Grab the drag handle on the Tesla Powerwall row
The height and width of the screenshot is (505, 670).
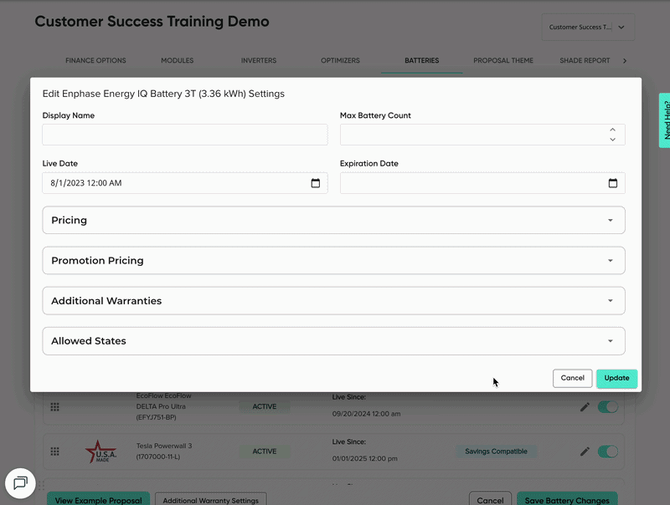pos(55,451)
